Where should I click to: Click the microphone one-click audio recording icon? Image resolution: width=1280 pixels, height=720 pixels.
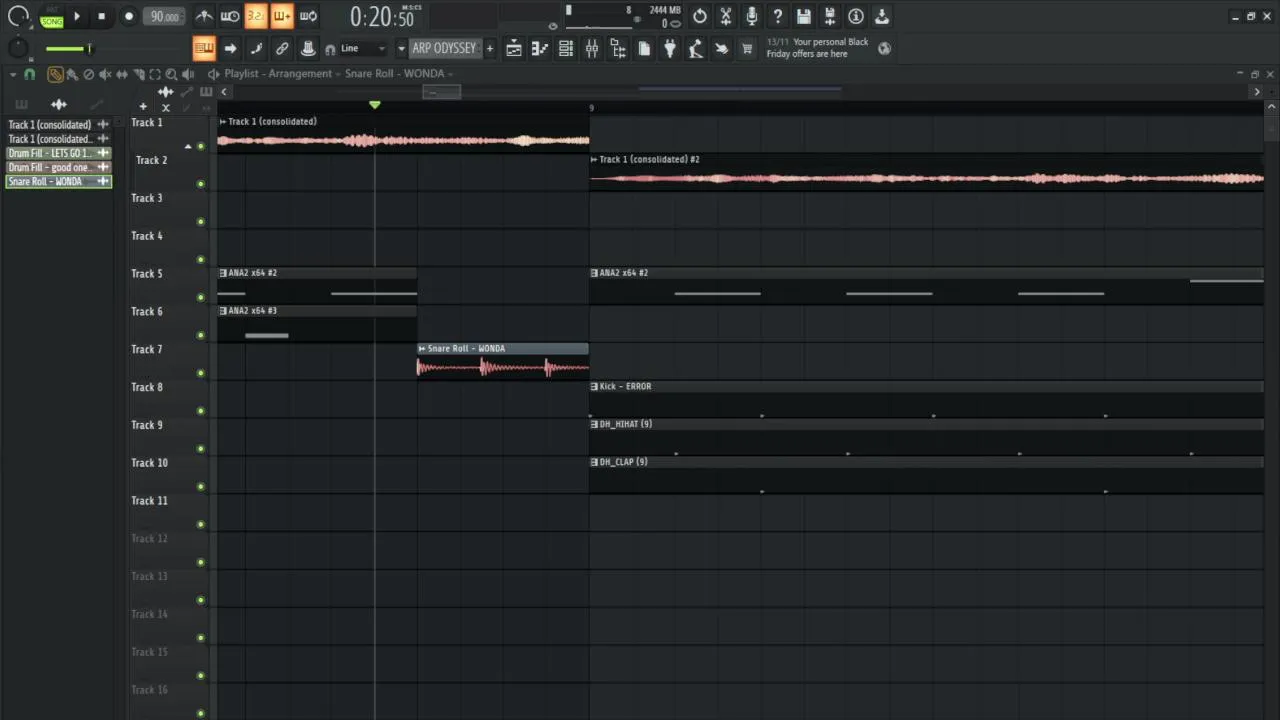point(752,16)
